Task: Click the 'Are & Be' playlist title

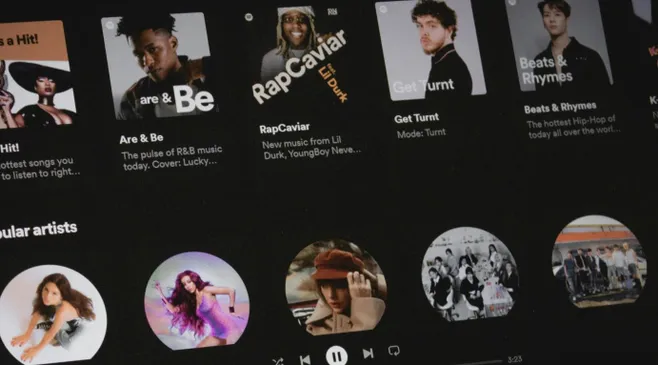Action: point(141,139)
